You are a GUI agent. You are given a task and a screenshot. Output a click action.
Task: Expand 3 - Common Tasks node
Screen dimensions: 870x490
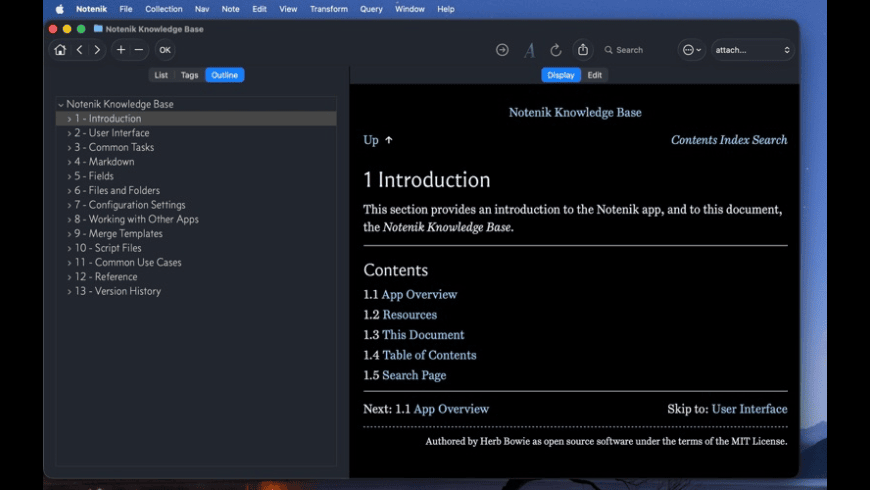[x=69, y=148]
